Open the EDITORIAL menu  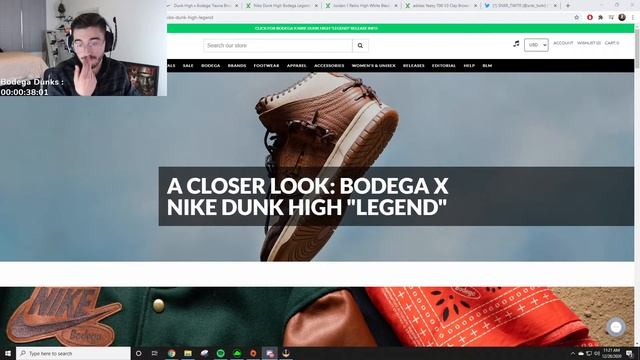[444, 66]
